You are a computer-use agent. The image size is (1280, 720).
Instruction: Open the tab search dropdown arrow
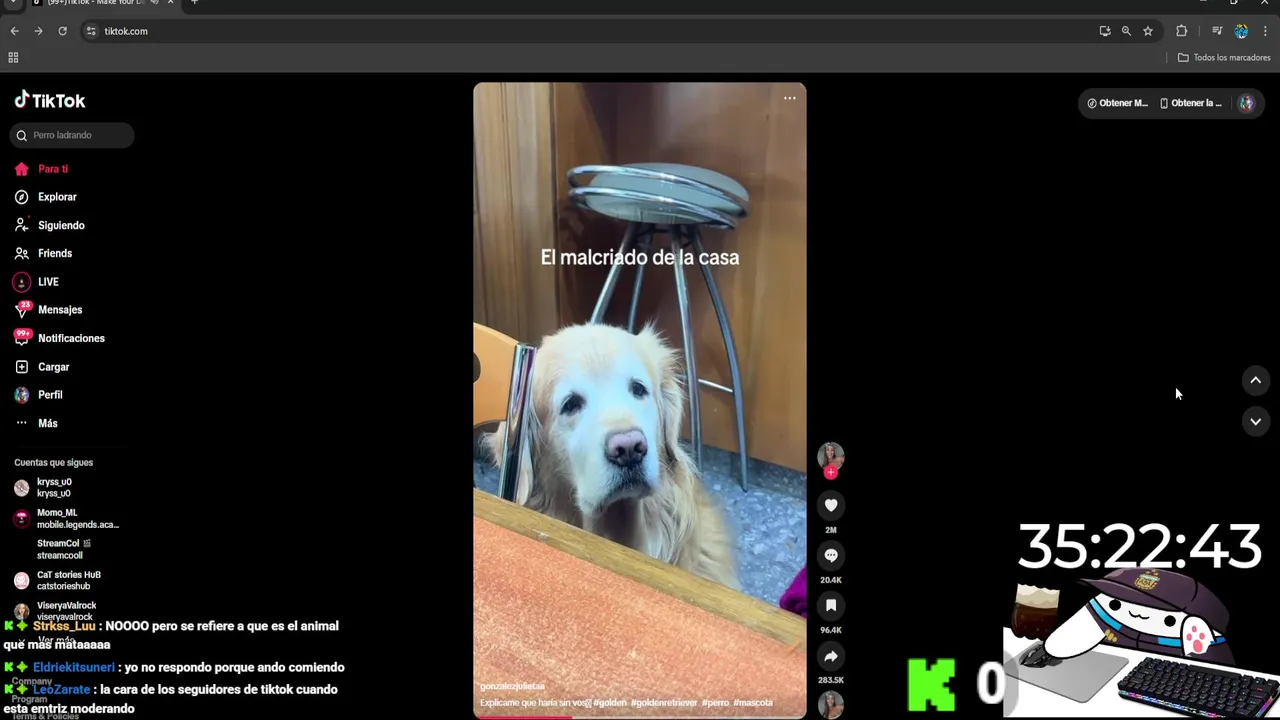pos(12,3)
